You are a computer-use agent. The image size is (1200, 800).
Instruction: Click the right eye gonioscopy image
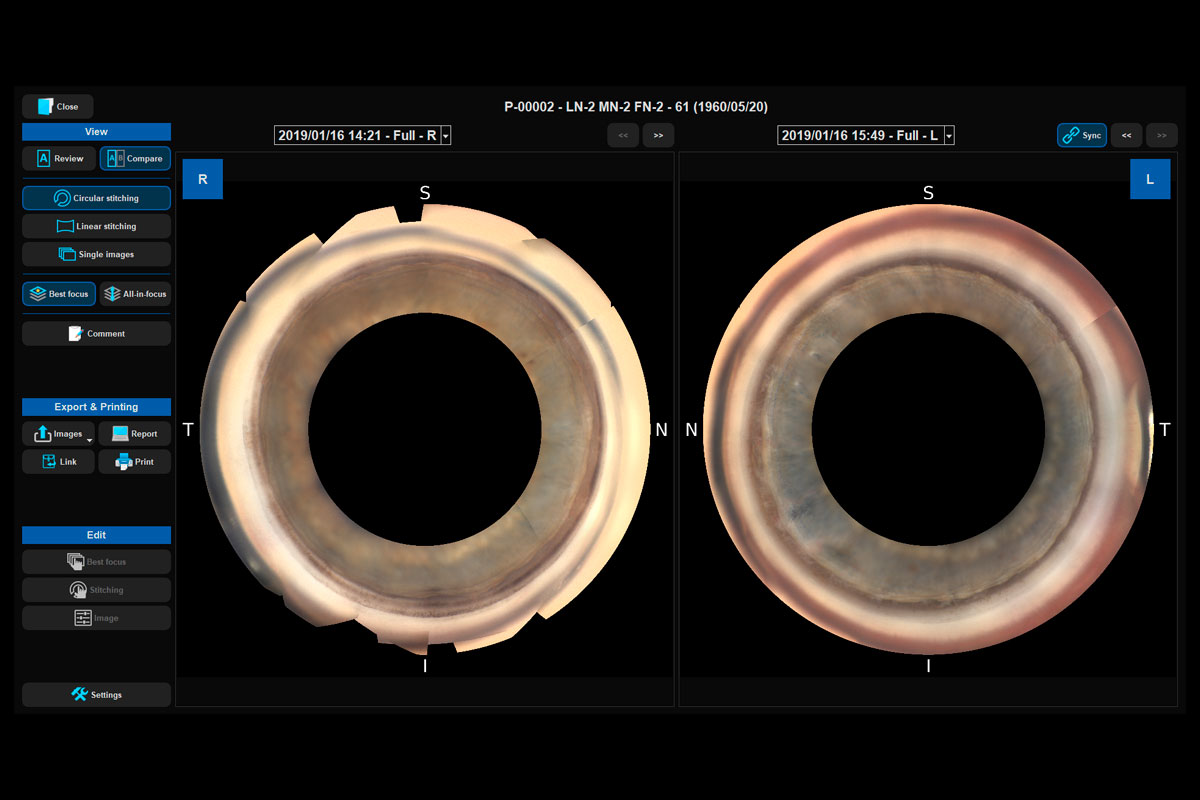[x=425, y=430]
